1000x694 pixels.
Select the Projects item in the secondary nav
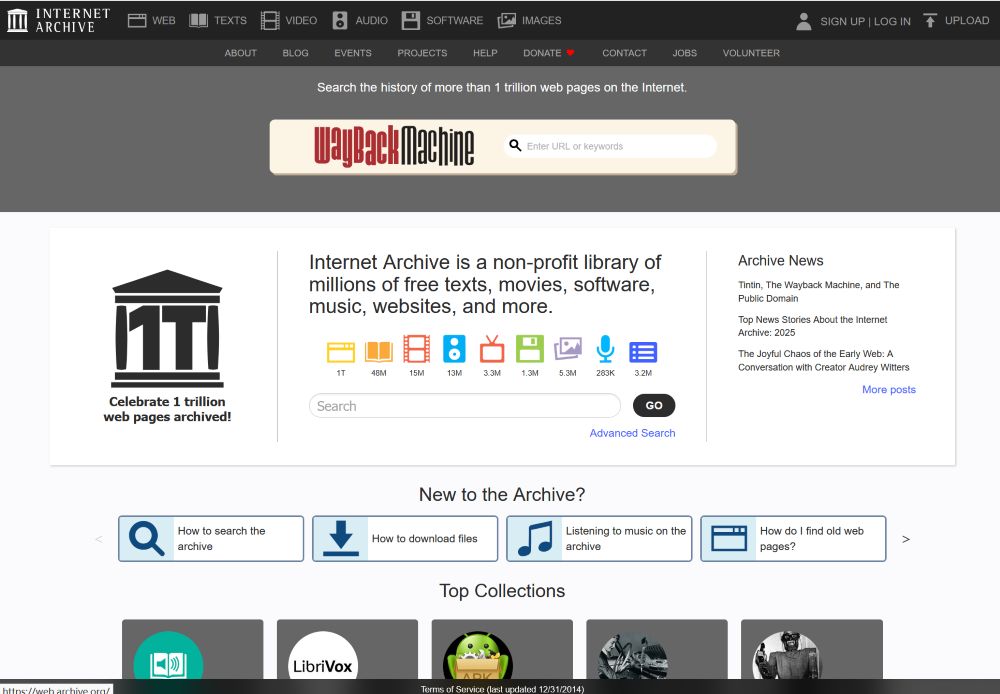pos(422,53)
